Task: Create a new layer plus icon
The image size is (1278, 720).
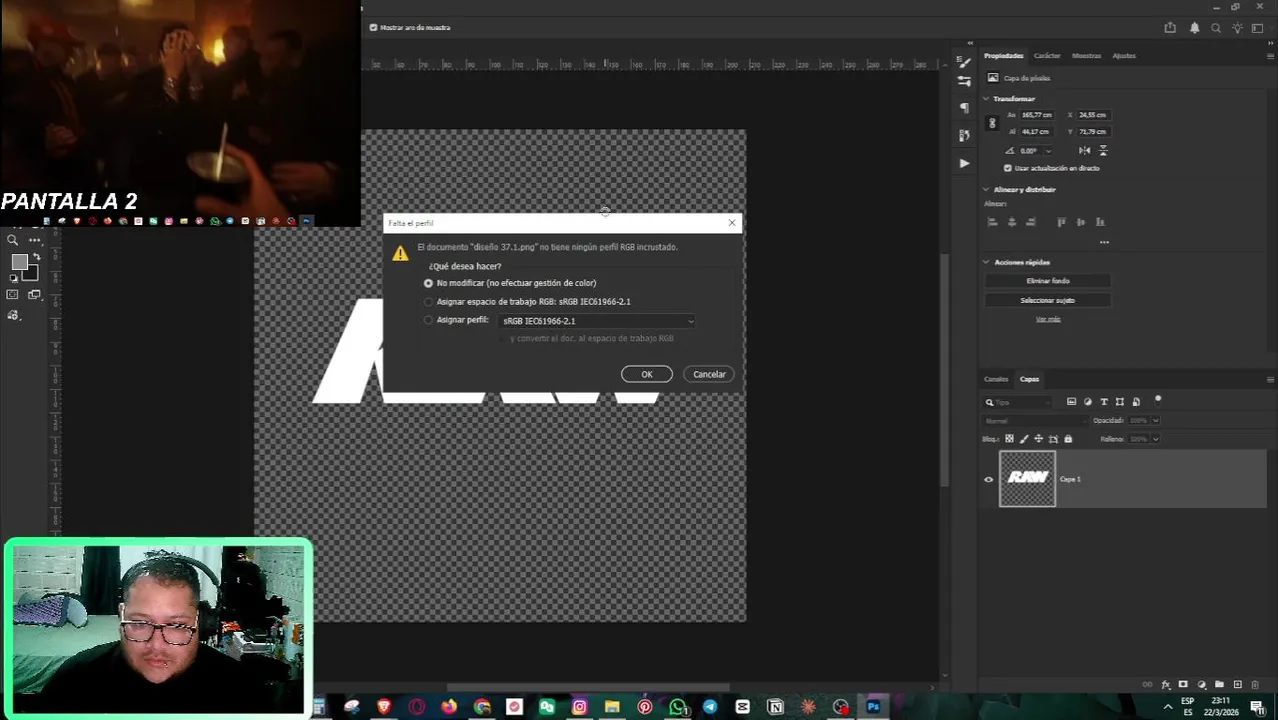Action: click(x=1237, y=685)
